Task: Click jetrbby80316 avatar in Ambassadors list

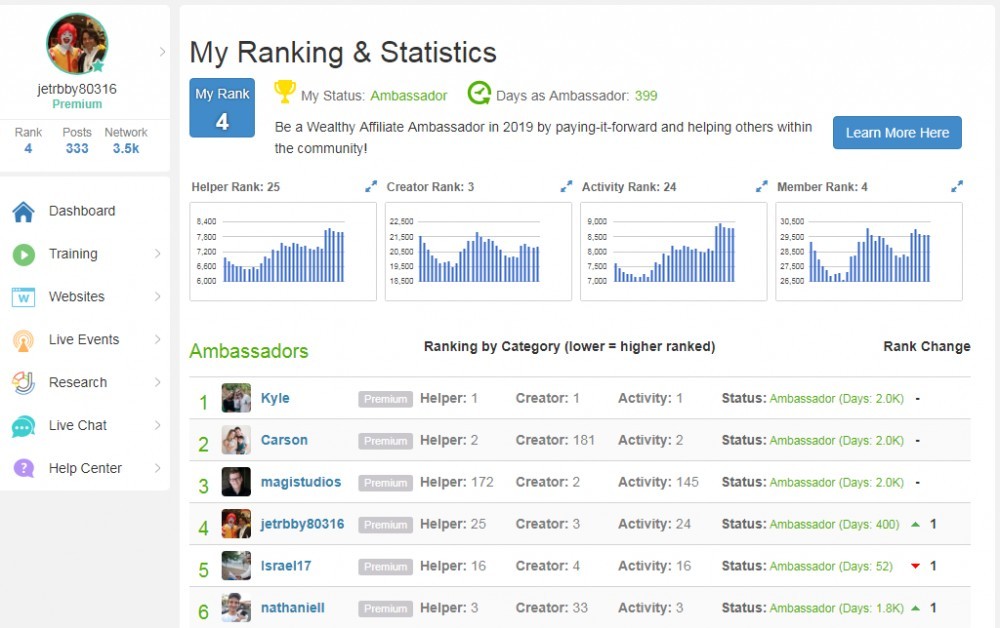Action: (x=236, y=524)
